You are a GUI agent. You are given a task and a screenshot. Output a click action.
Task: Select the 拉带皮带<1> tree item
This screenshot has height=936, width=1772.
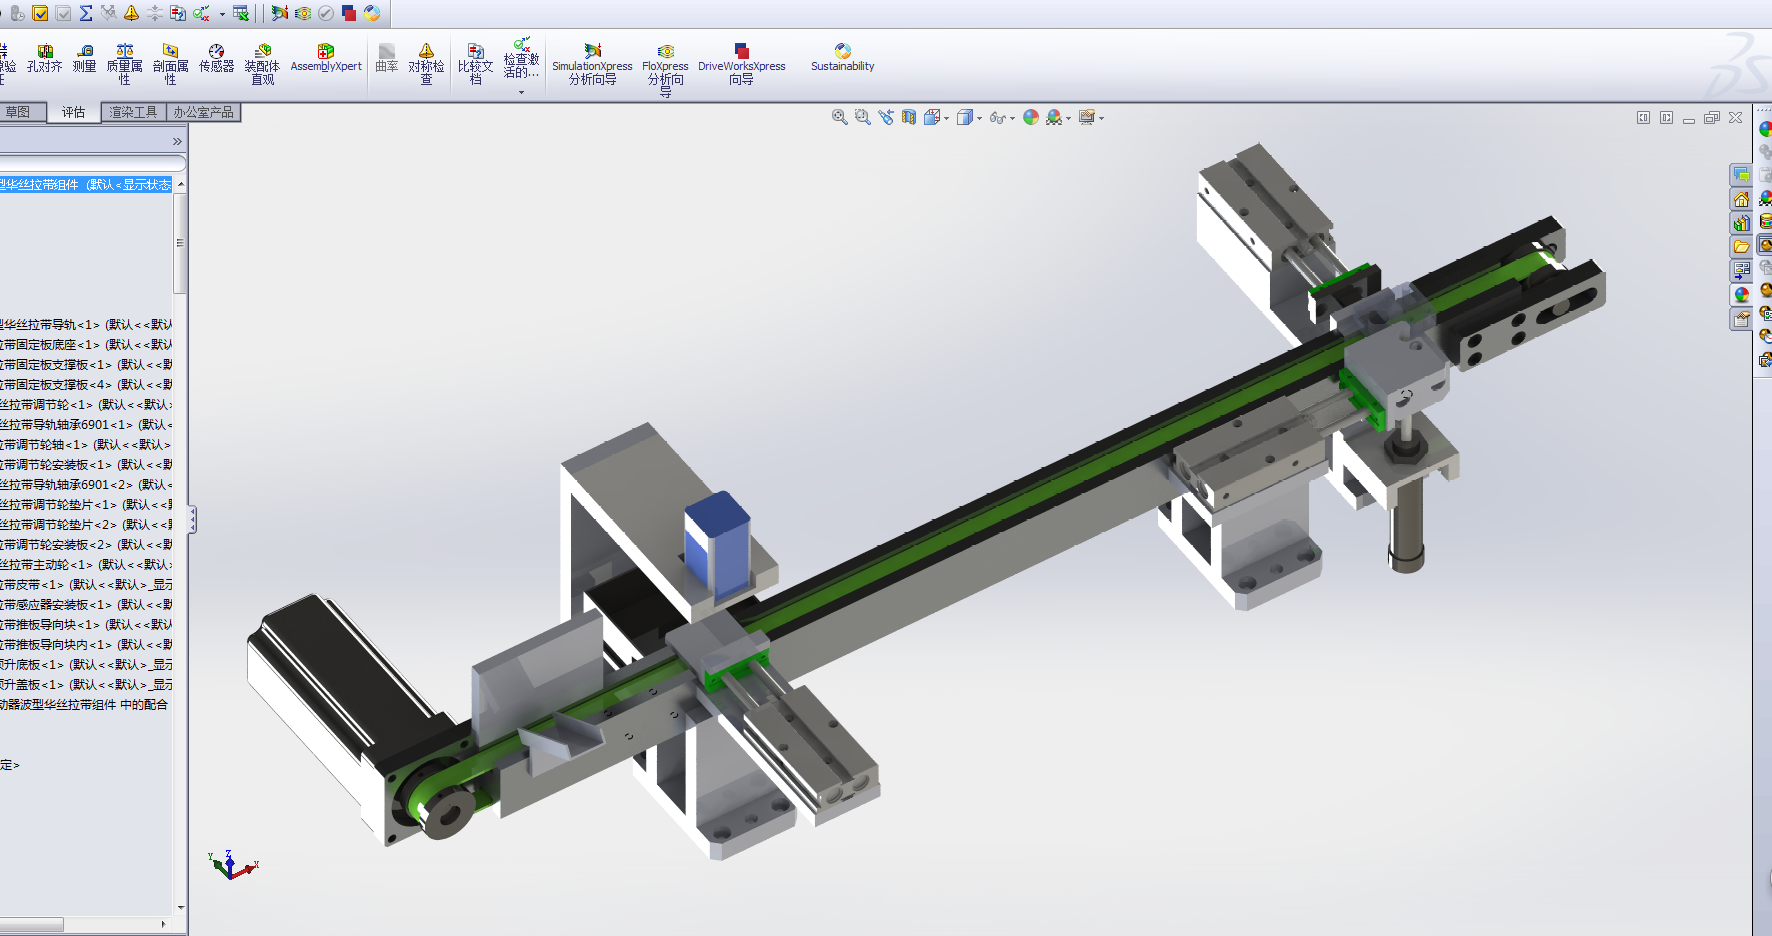[33, 584]
